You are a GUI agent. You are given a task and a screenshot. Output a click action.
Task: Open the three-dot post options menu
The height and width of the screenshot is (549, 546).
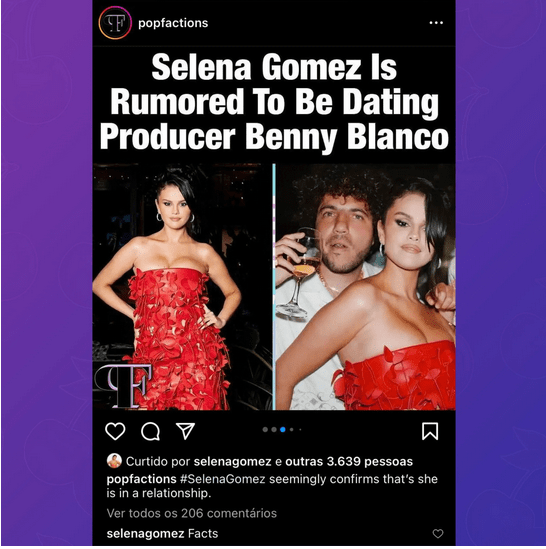(436, 23)
